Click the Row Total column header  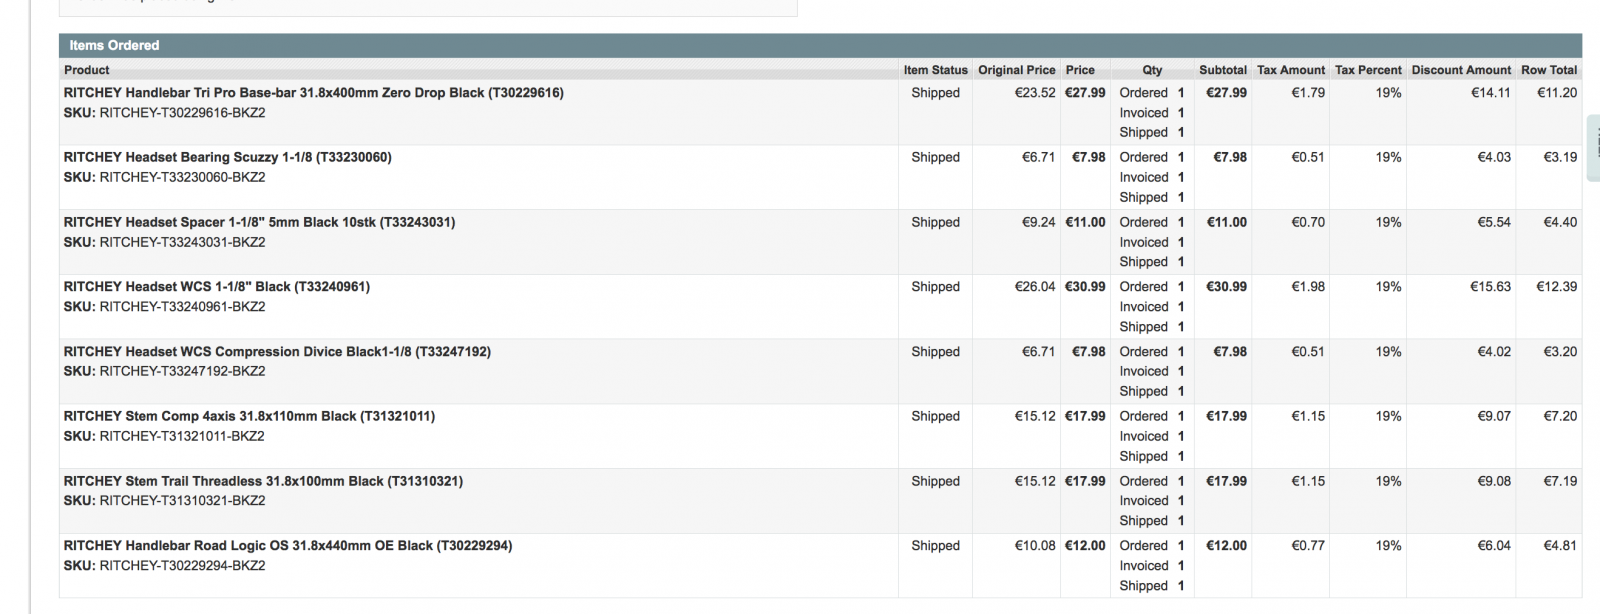click(x=1548, y=70)
